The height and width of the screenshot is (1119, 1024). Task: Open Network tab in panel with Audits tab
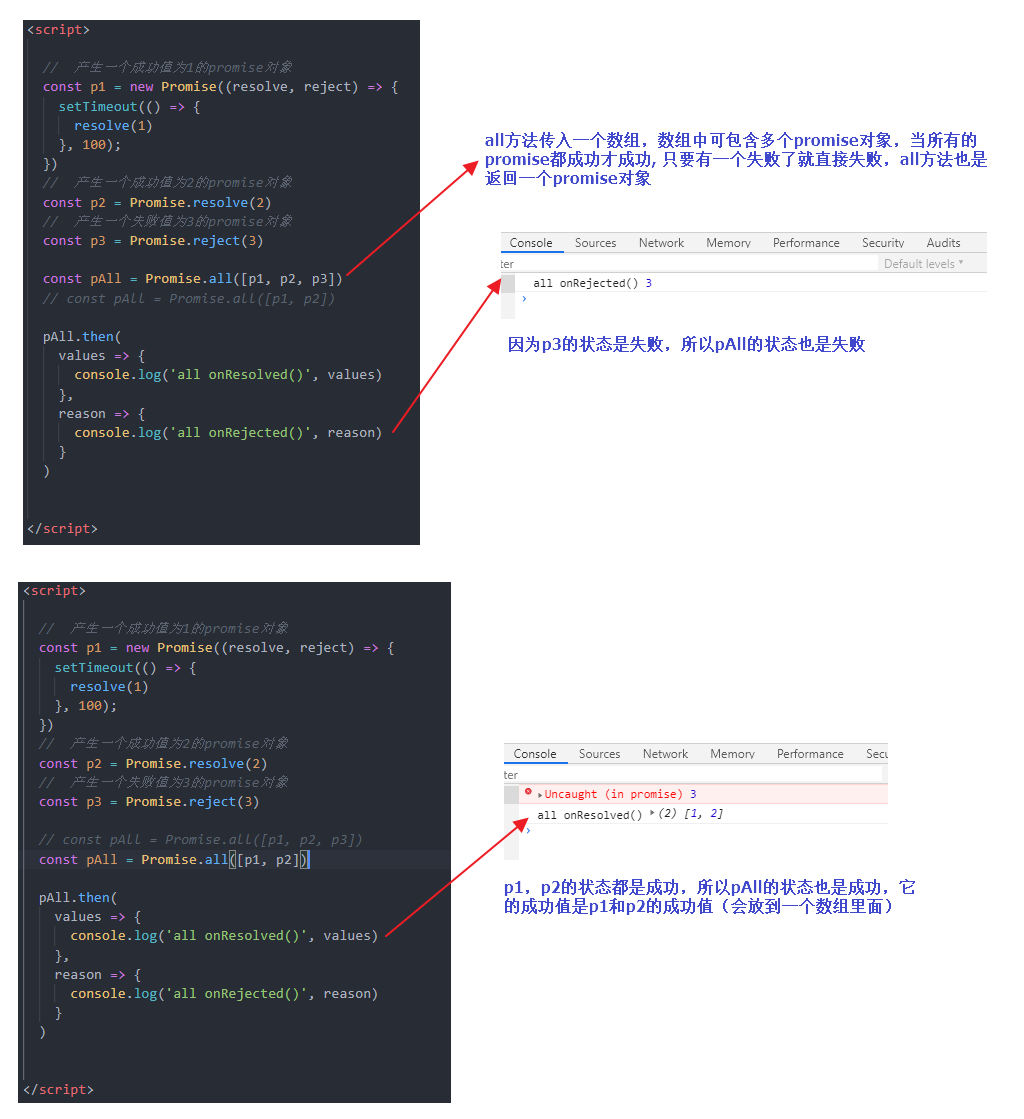tap(661, 243)
